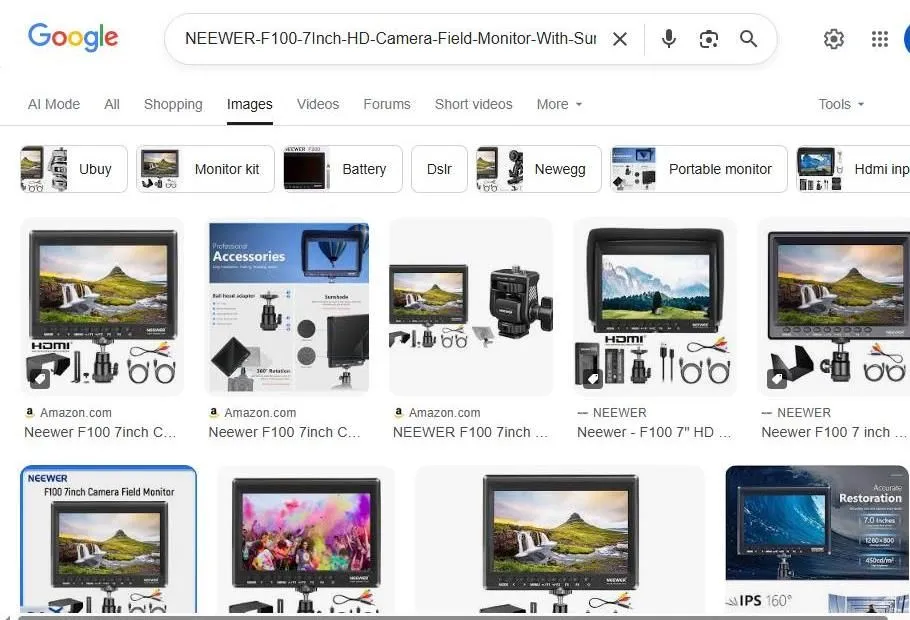This screenshot has width=910, height=620.
Task: Clear the search query with the X
Action: click(x=620, y=39)
